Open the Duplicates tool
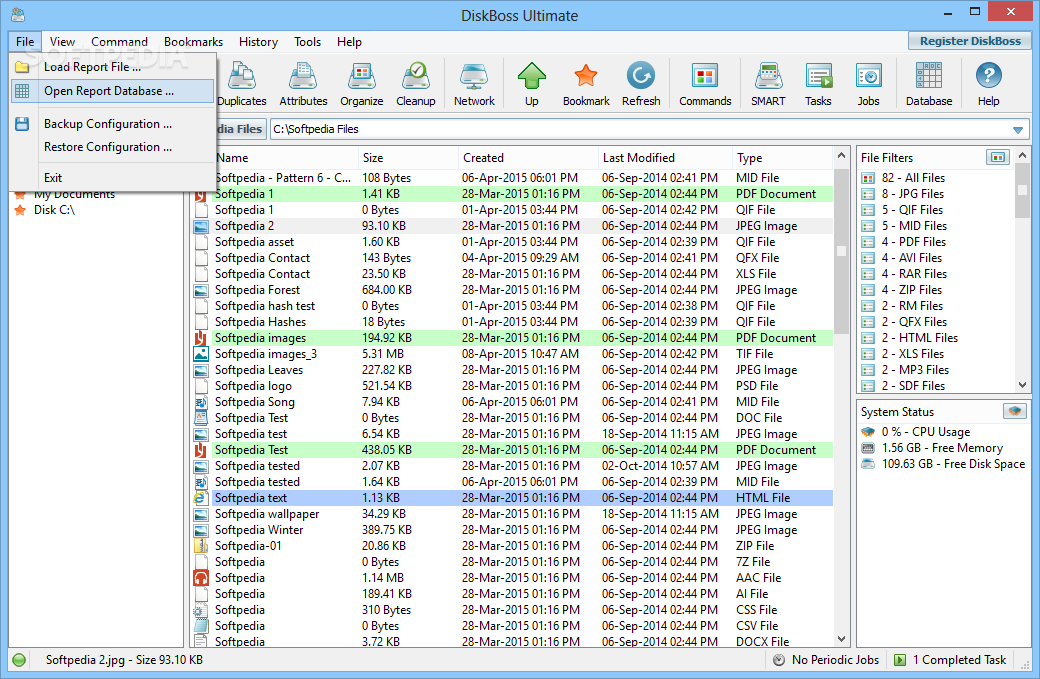Screen dimensions: 1040x679 (241, 84)
